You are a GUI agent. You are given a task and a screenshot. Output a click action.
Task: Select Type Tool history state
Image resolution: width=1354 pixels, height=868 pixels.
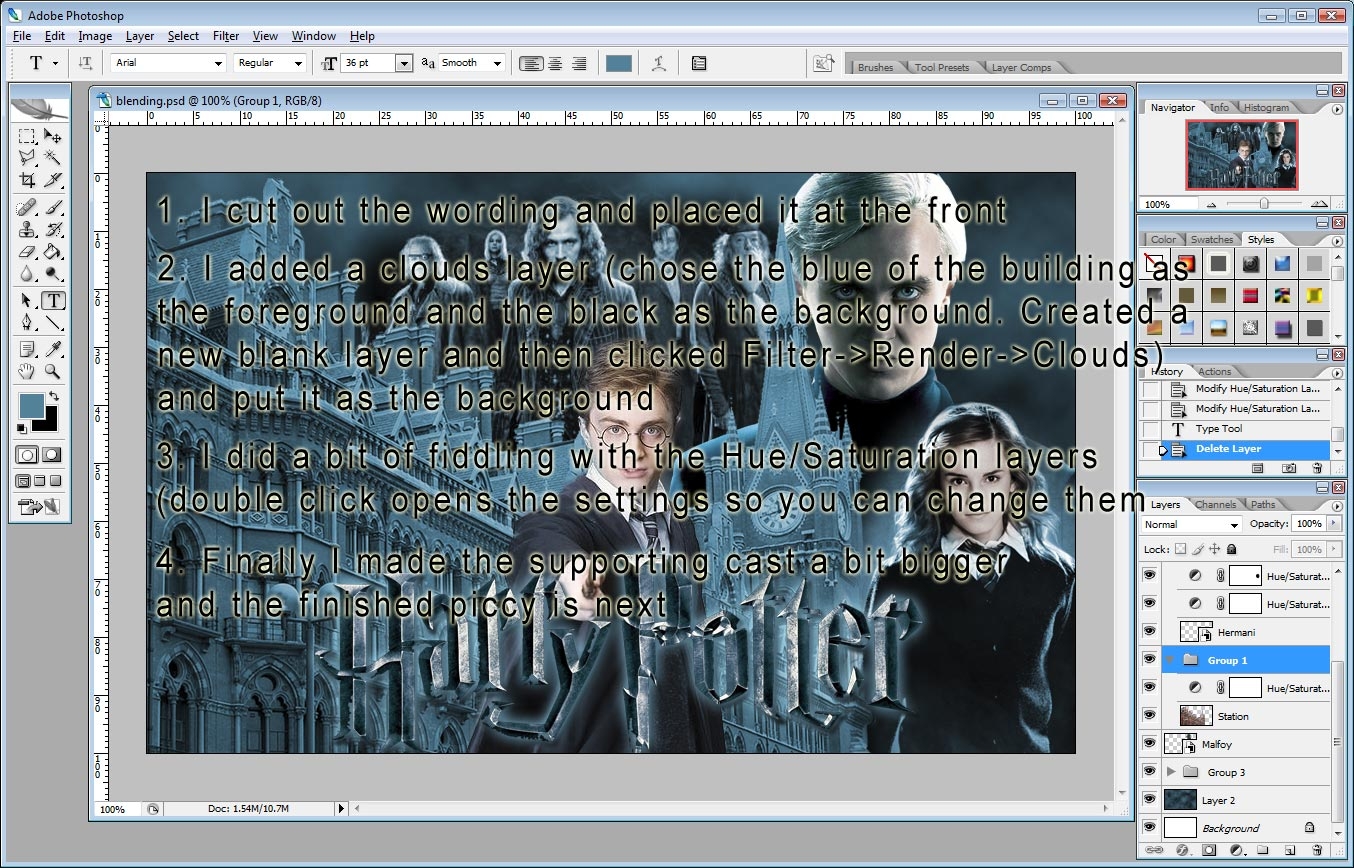tap(1236, 428)
